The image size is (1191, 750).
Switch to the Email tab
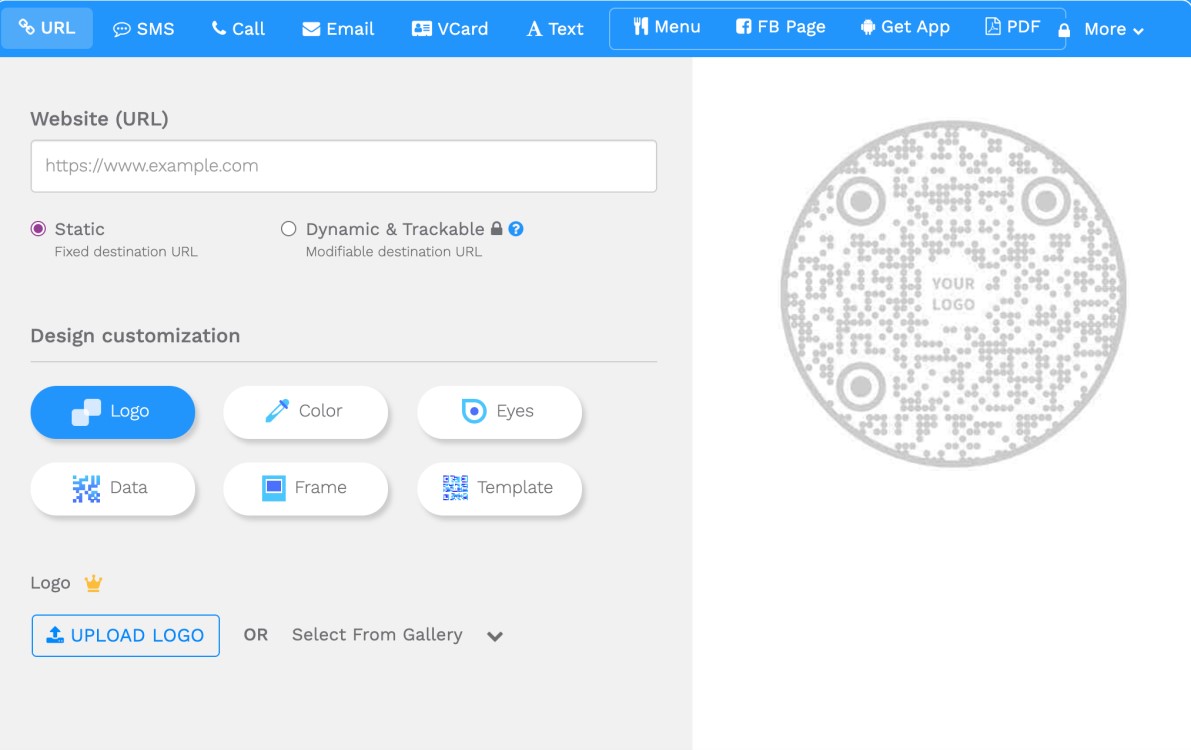click(338, 29)
